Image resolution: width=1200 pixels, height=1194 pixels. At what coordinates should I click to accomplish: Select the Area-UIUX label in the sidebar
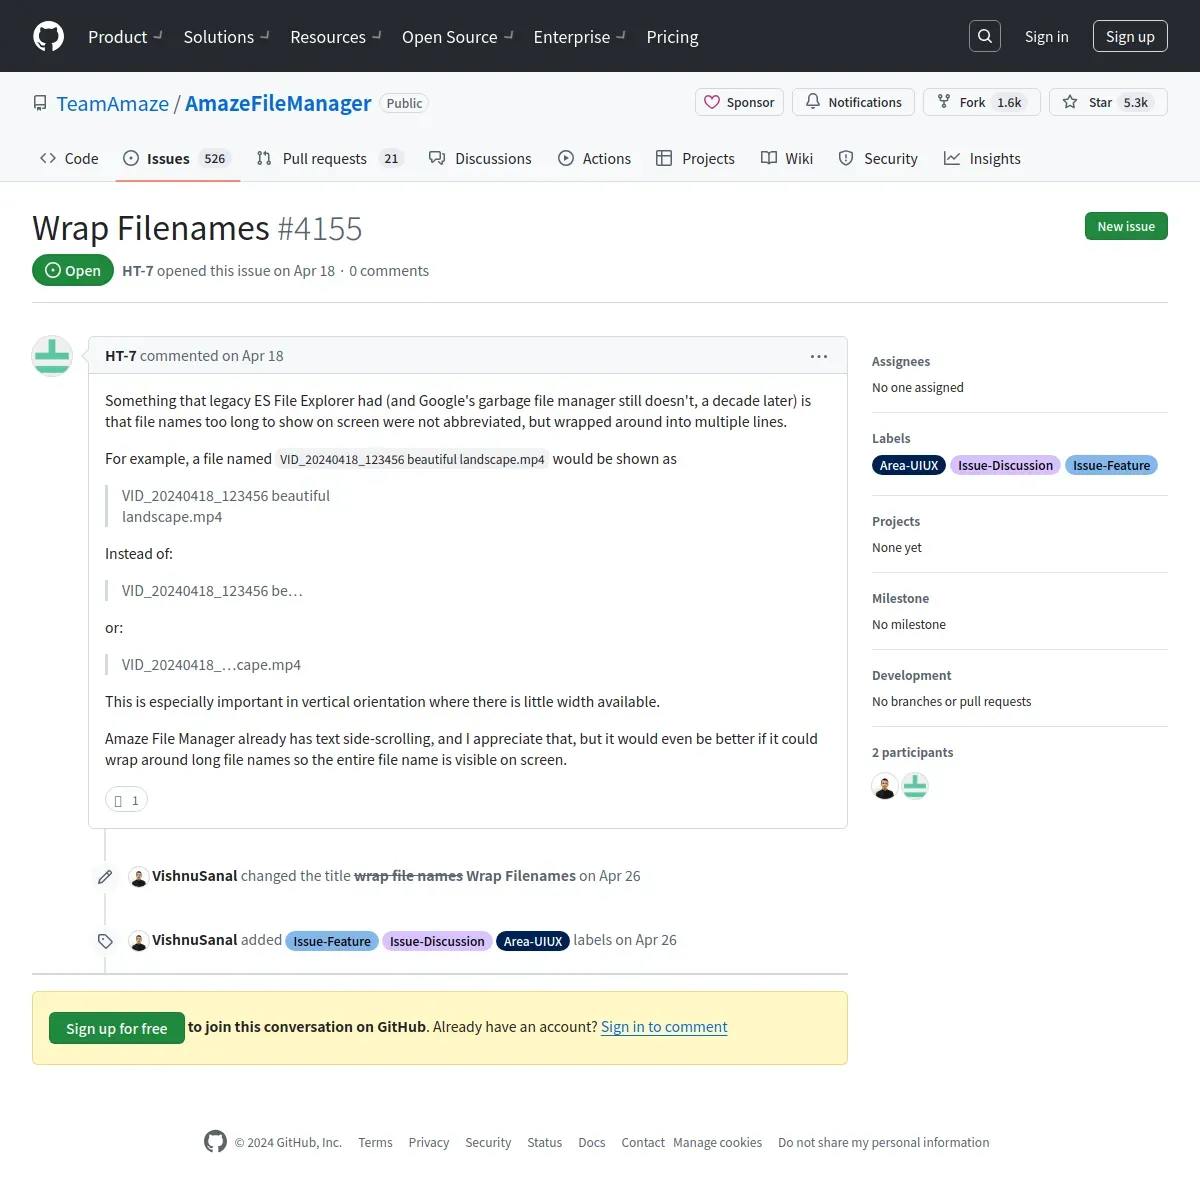point(909,465)
